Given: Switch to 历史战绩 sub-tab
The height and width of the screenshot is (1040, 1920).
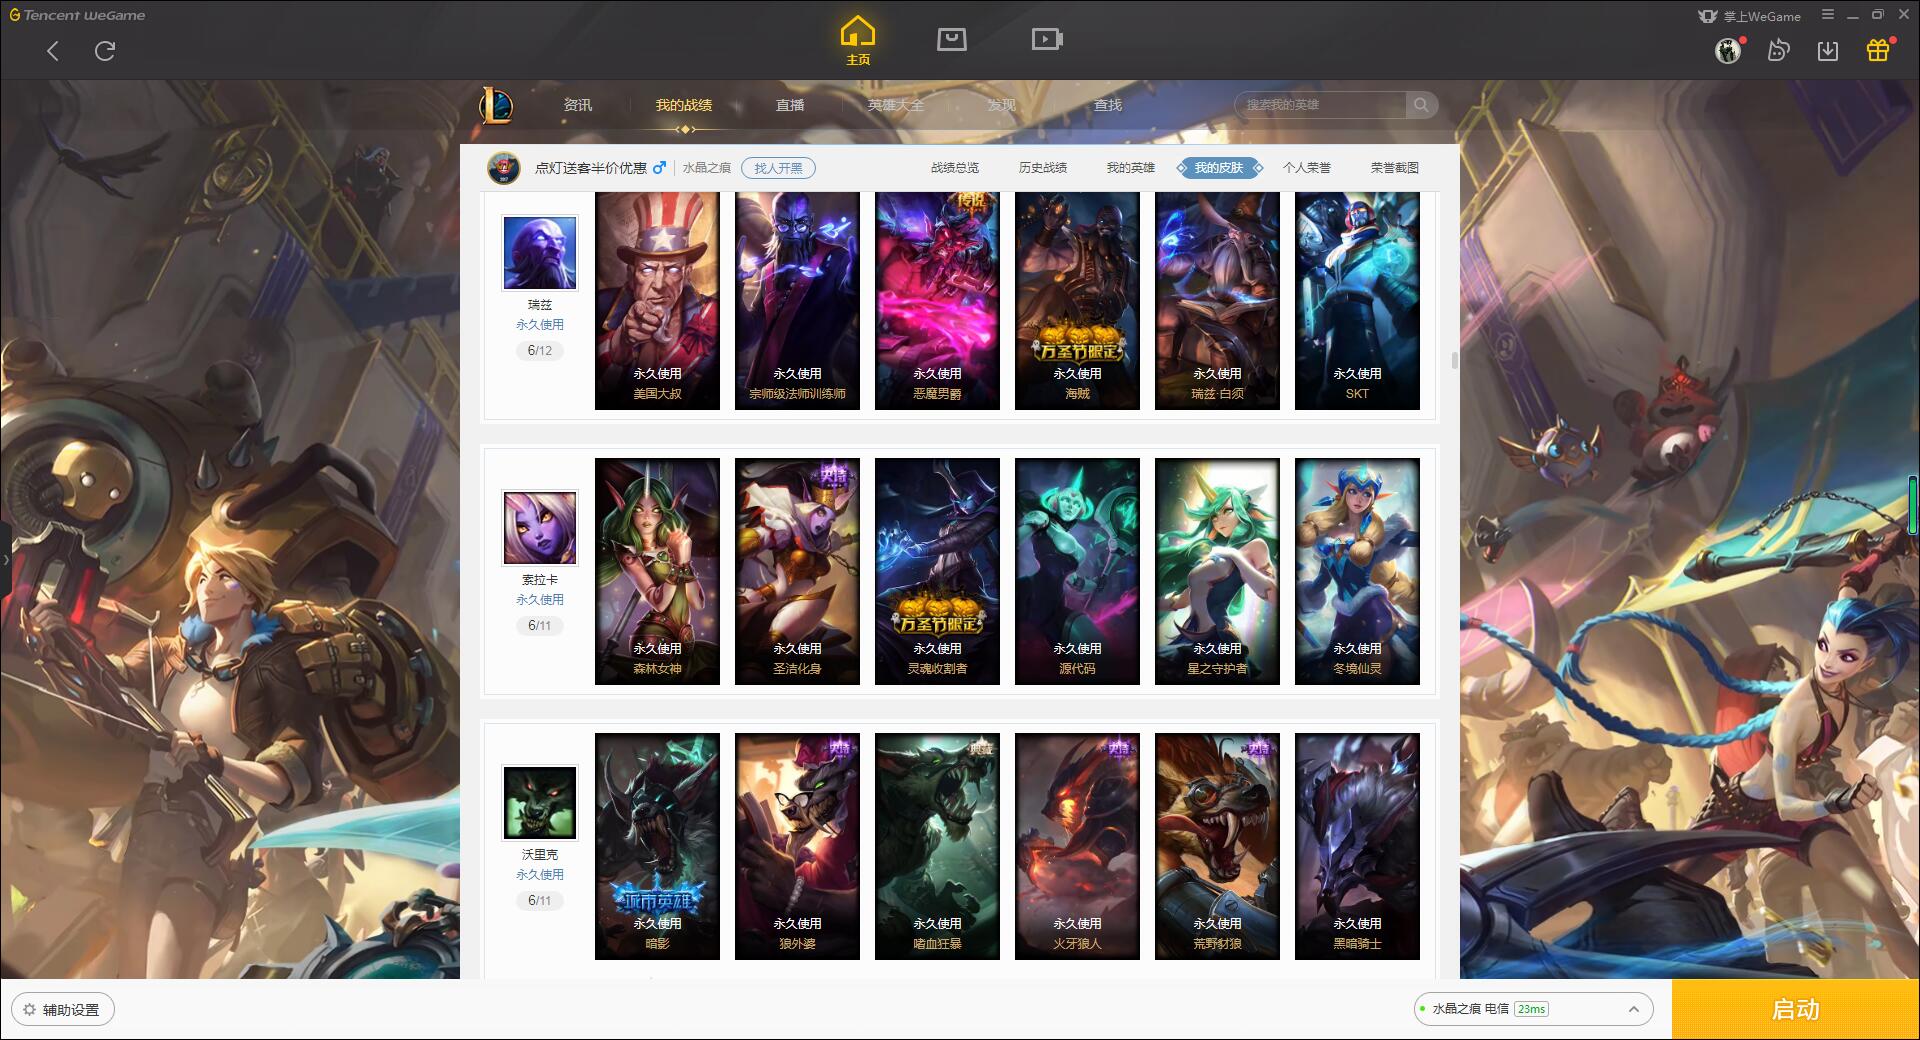Looking at the screenshot, I should tap(1043, 168).
